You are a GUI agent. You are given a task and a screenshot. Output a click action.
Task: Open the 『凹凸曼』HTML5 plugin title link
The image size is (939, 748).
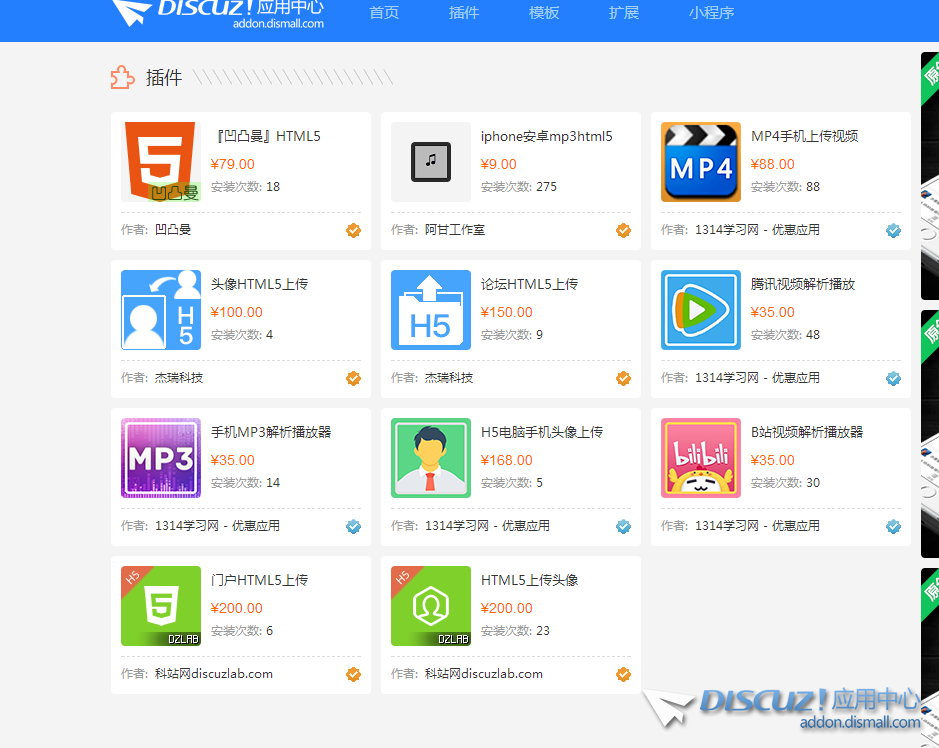268,137
